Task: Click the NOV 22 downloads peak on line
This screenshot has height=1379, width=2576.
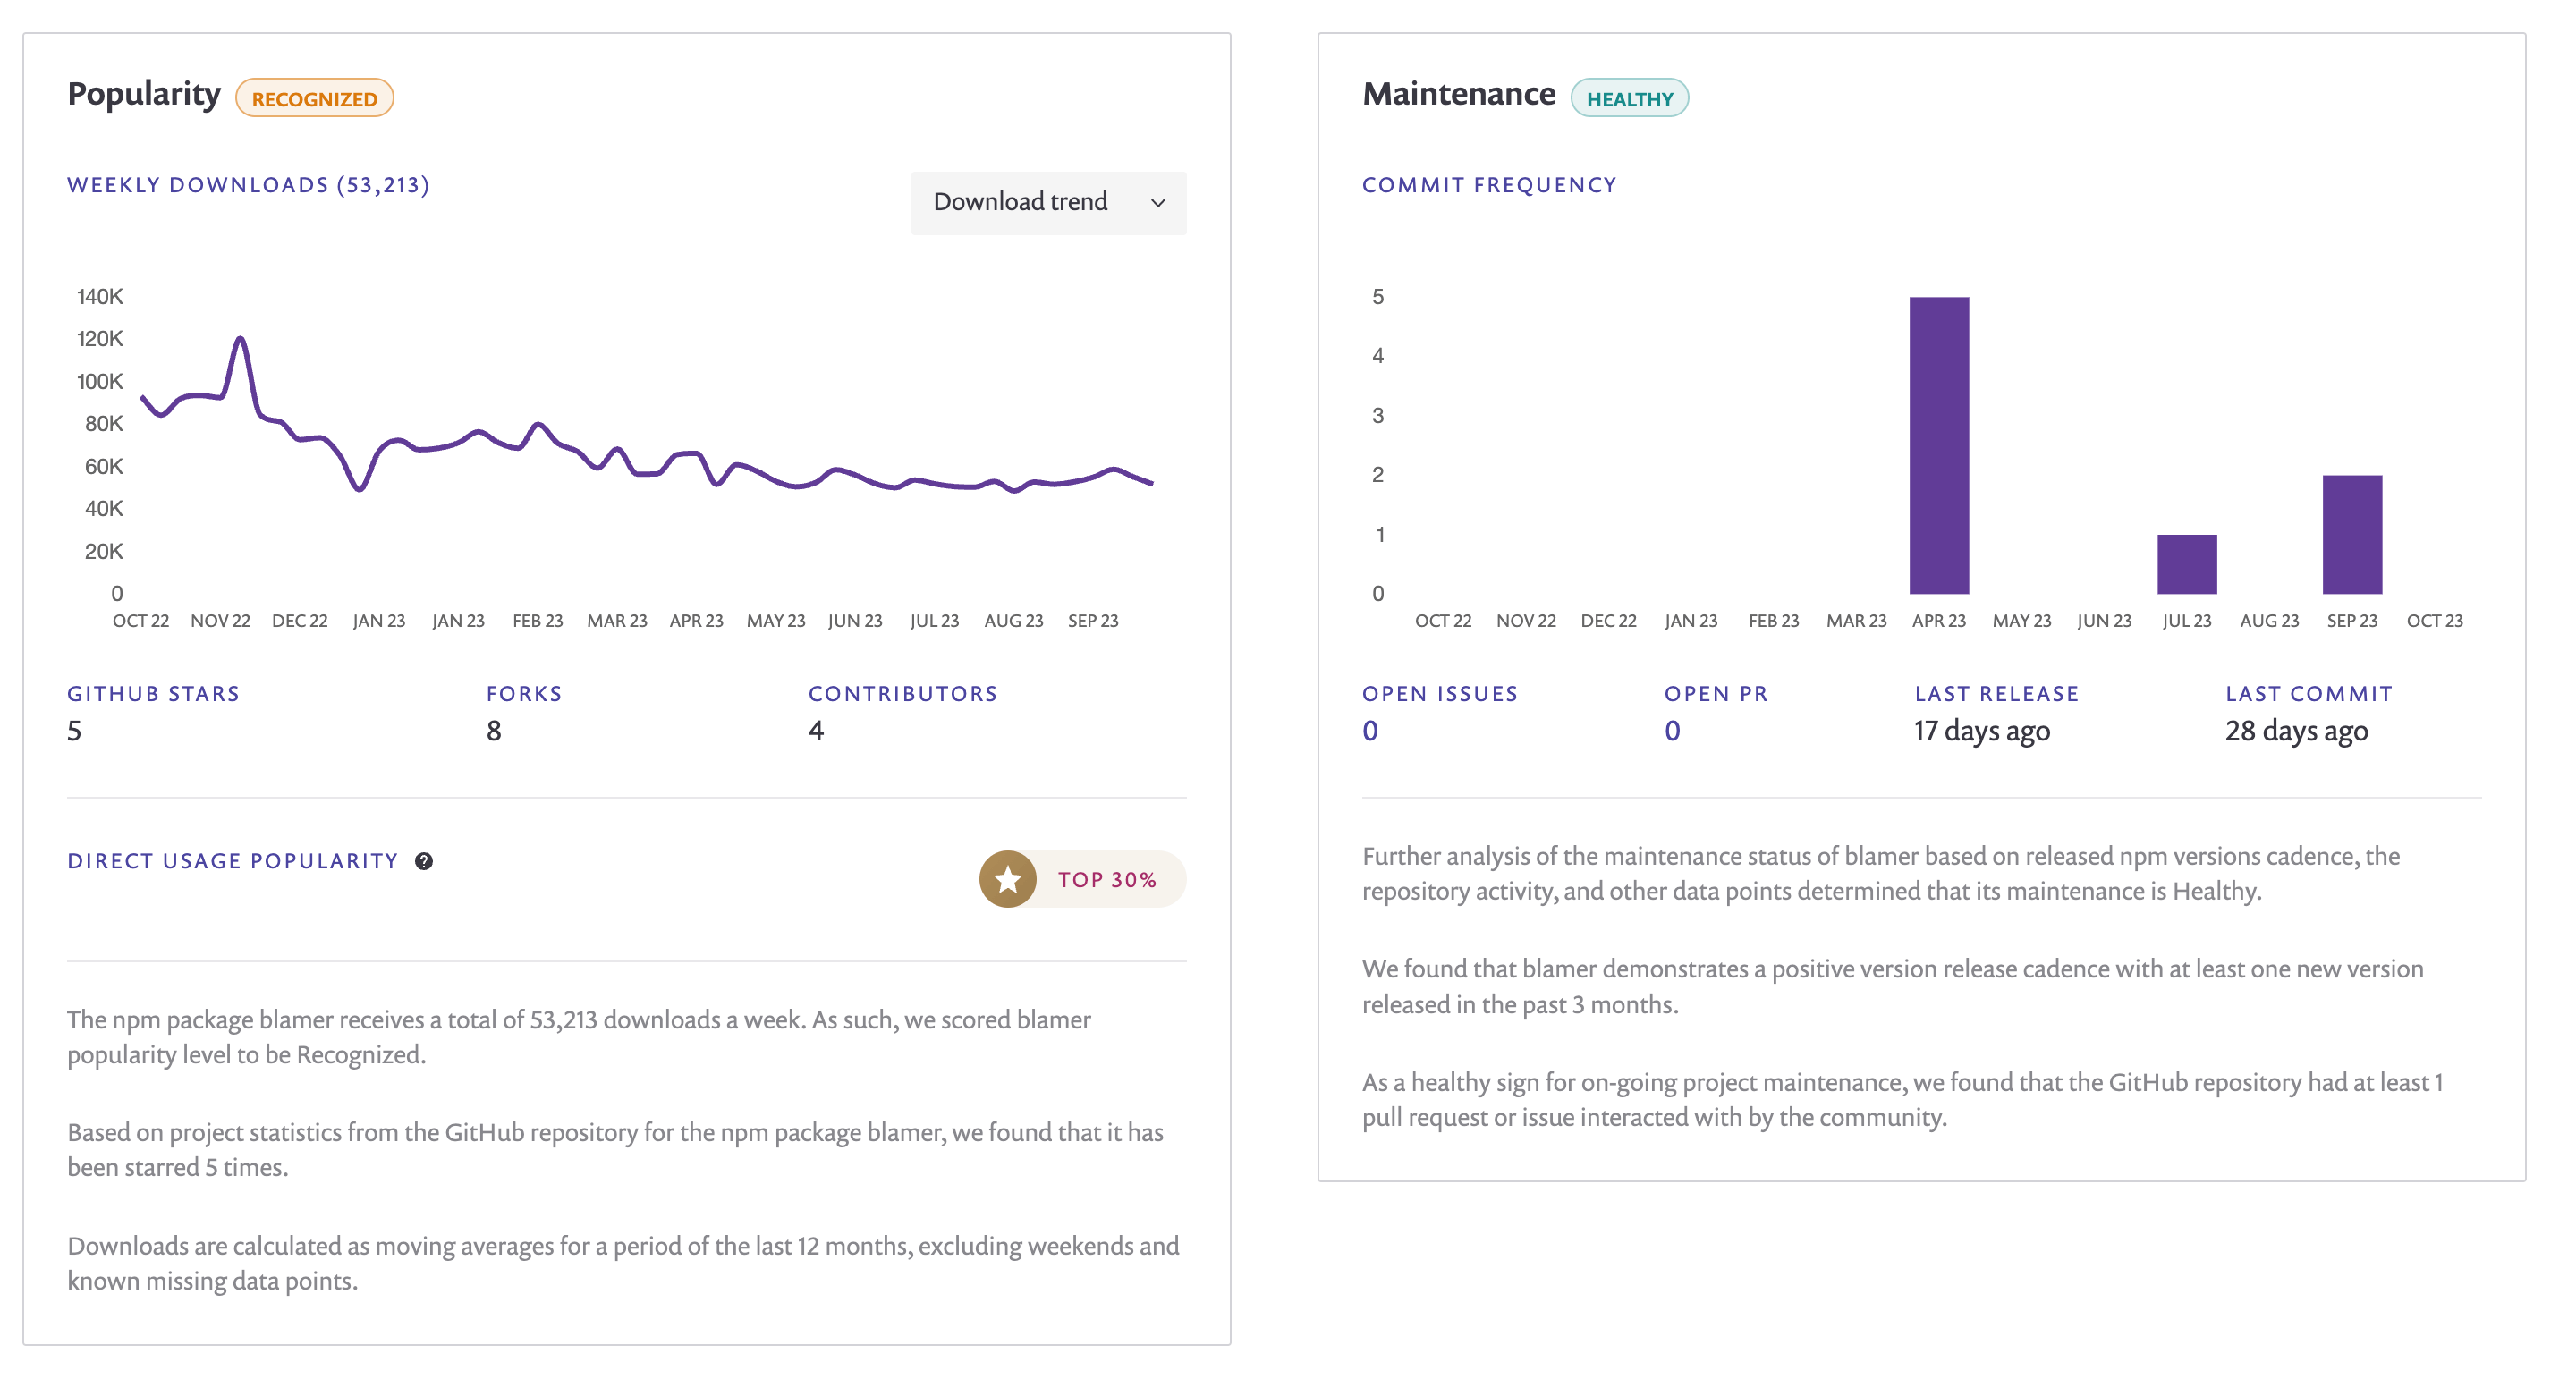Action: coord(240,340)
